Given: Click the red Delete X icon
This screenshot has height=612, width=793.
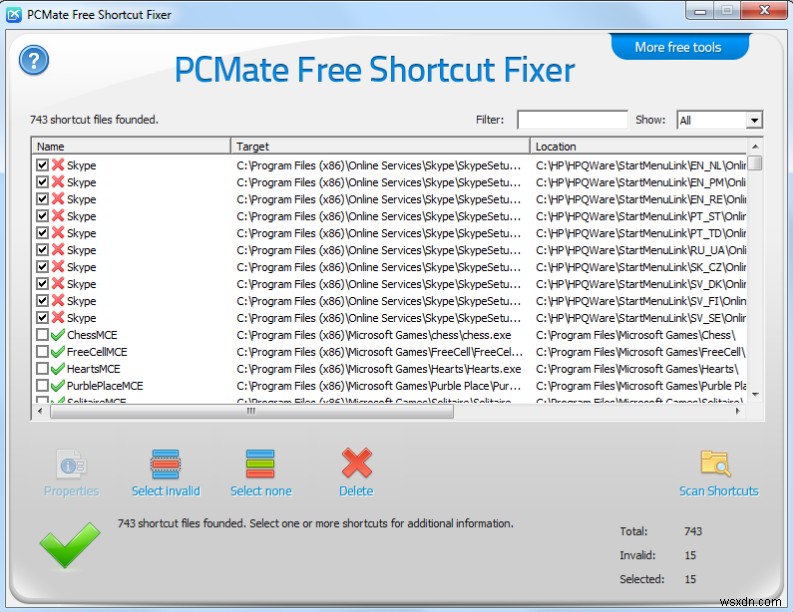Looking at the screenshot, I should click(x=357, y=463).
